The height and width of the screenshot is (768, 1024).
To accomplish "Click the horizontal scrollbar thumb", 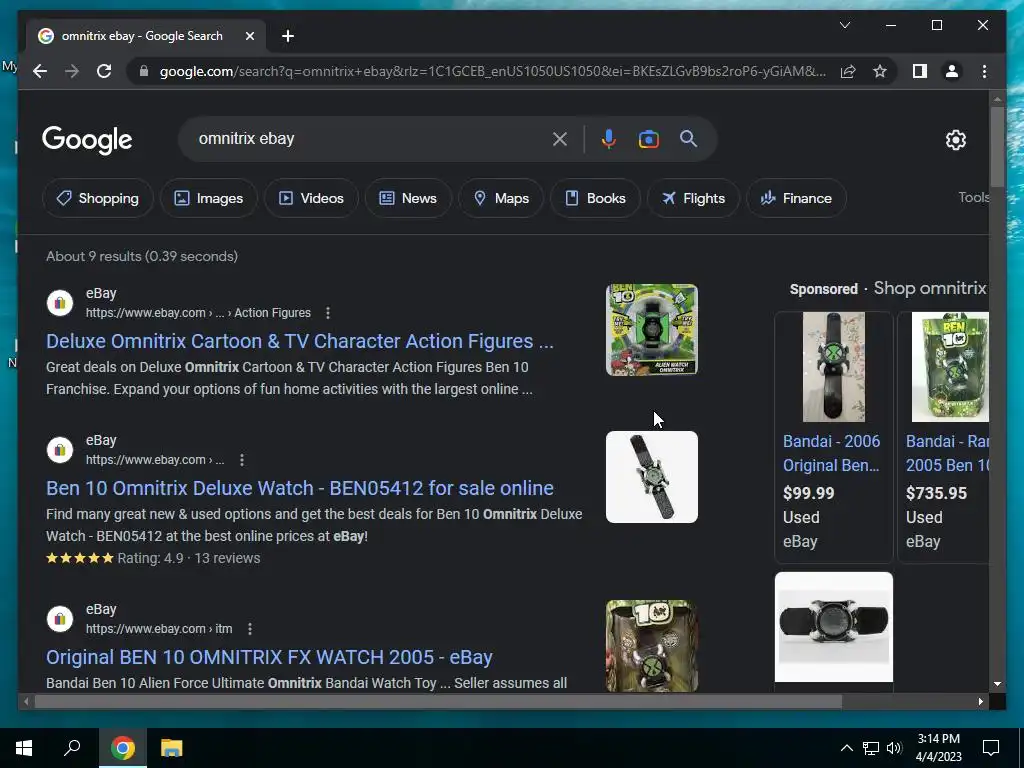I will tap(438, 701).
